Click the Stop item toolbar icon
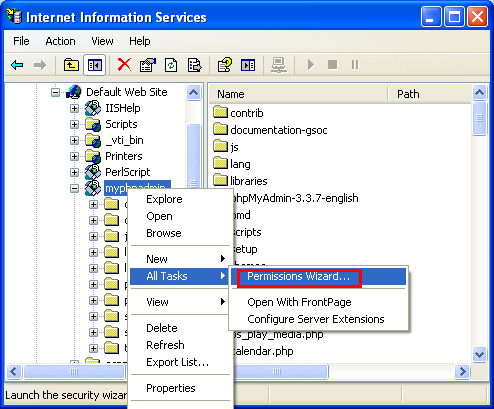This screenshot has height=409, width=494. point(332,64)
